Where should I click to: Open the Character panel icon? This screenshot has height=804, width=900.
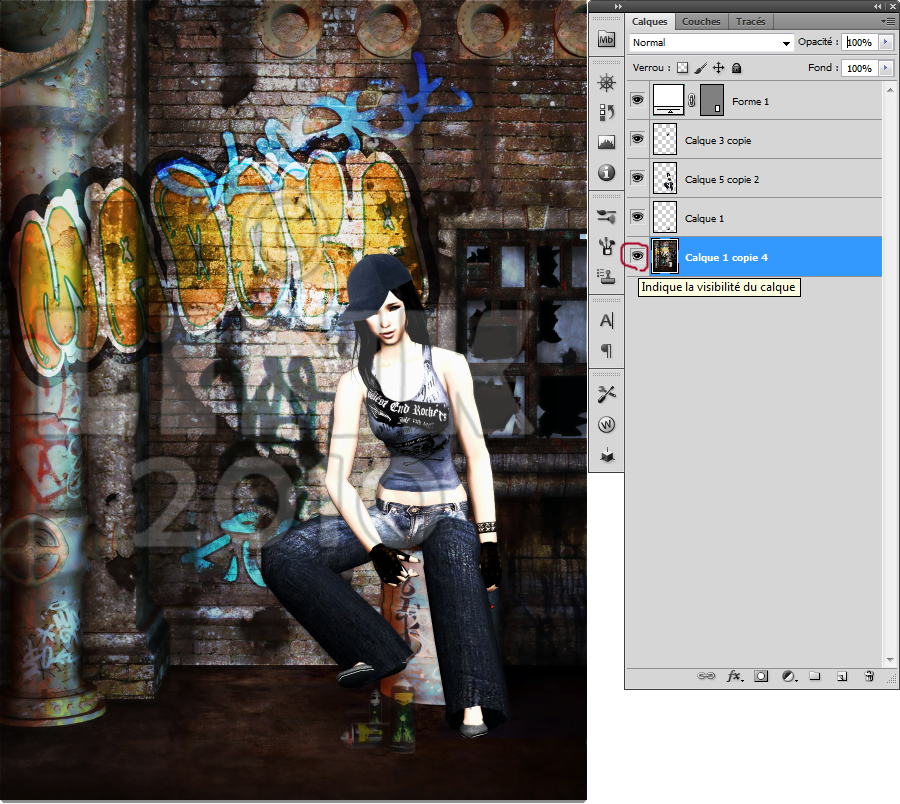pos(606,321)
